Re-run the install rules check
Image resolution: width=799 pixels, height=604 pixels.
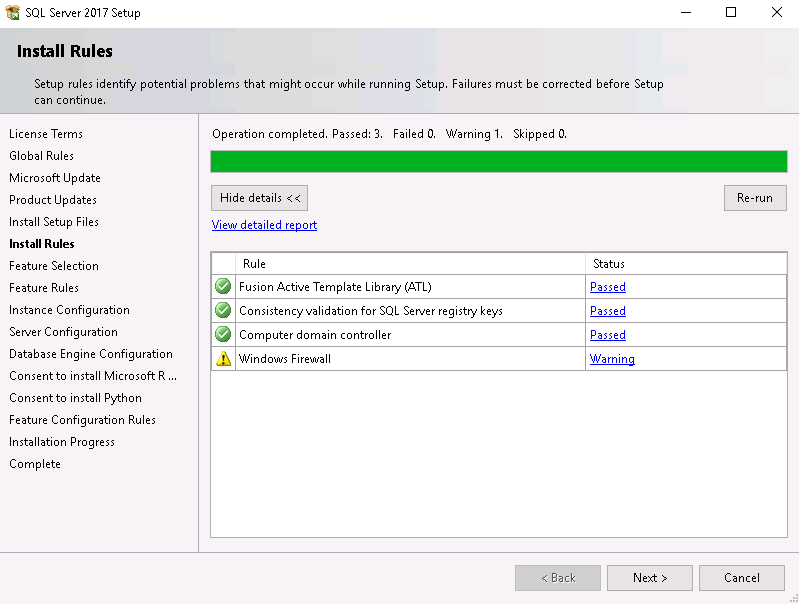click(755, 198)
